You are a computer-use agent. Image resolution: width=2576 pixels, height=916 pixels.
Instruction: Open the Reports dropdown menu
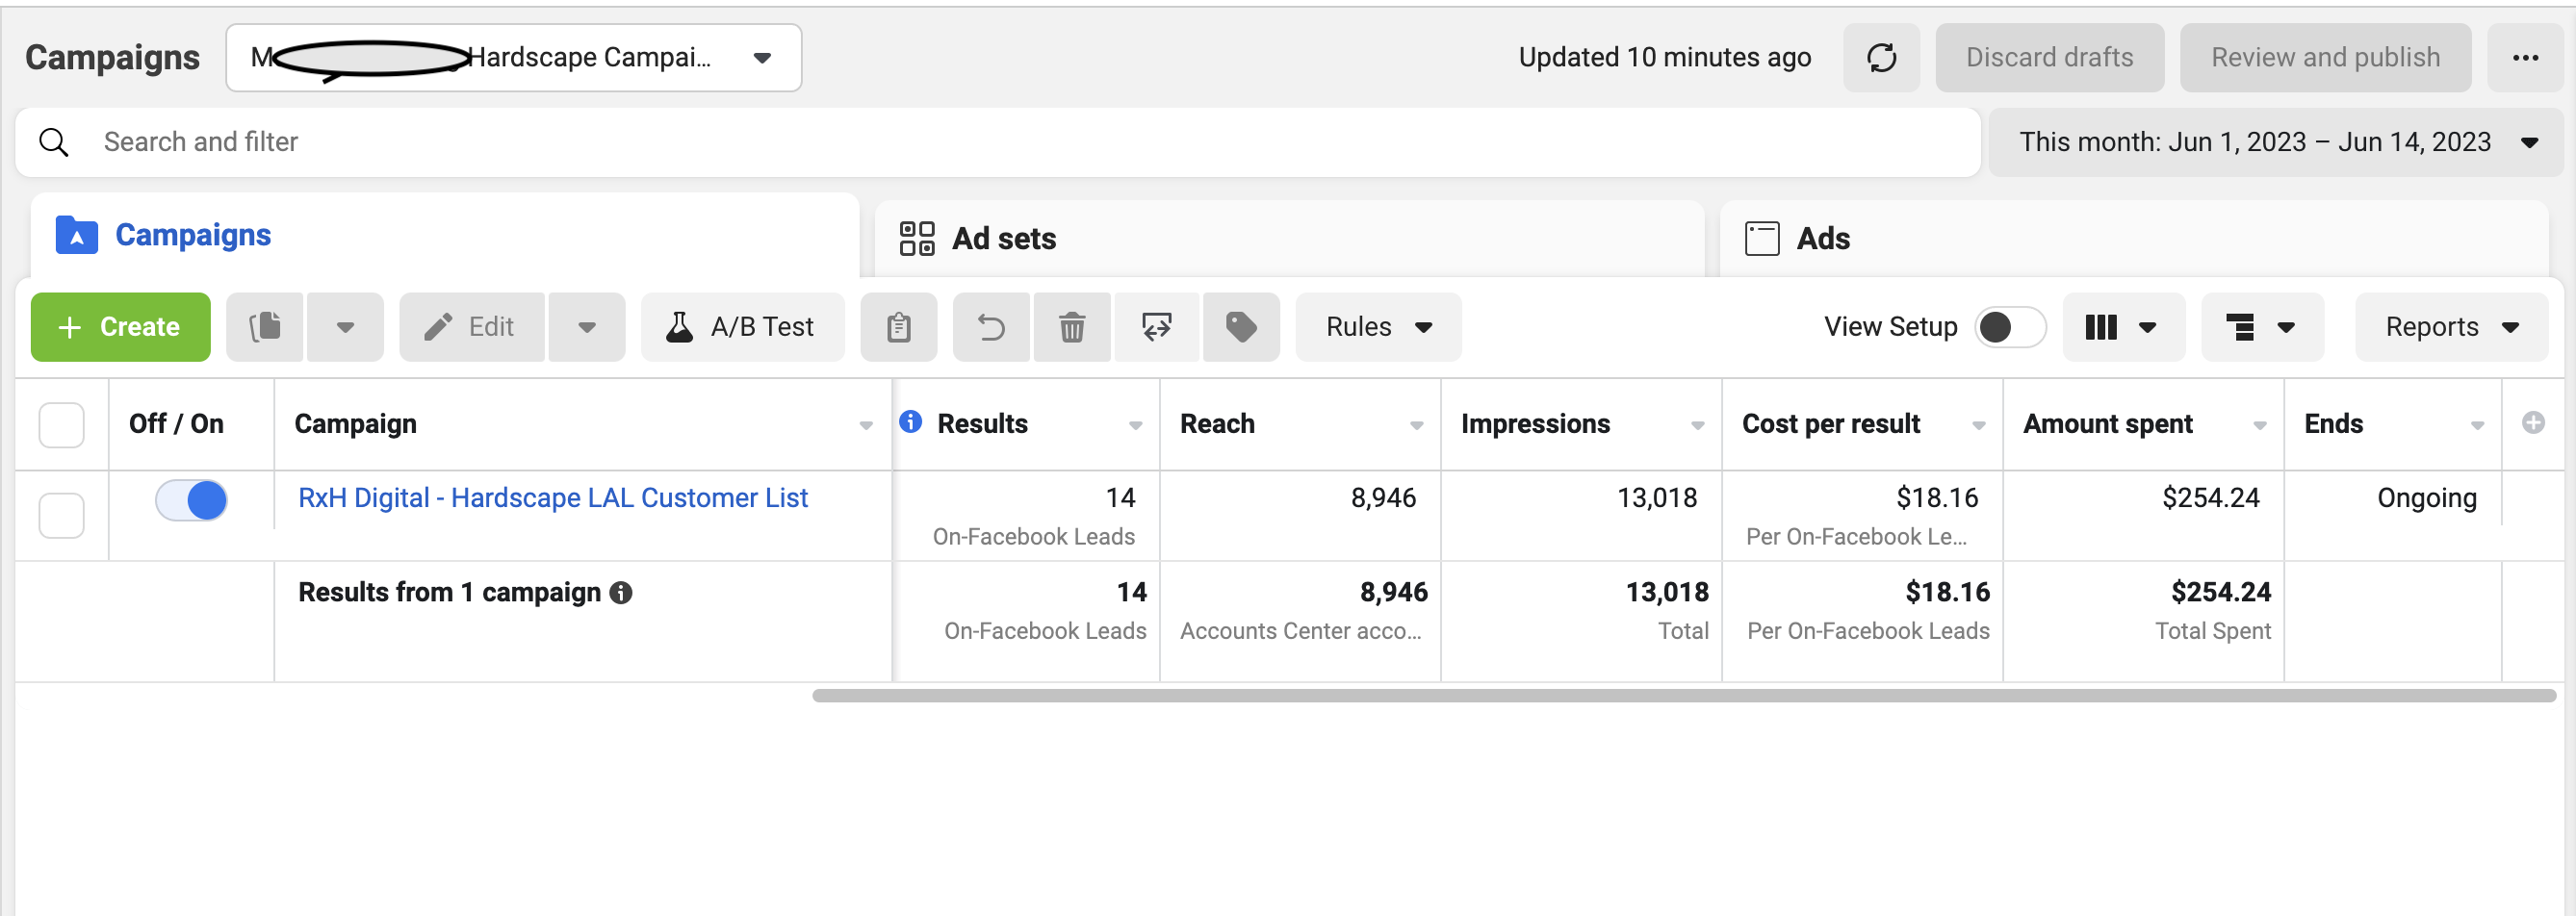pyautogui.click(x=2450, y=327)
